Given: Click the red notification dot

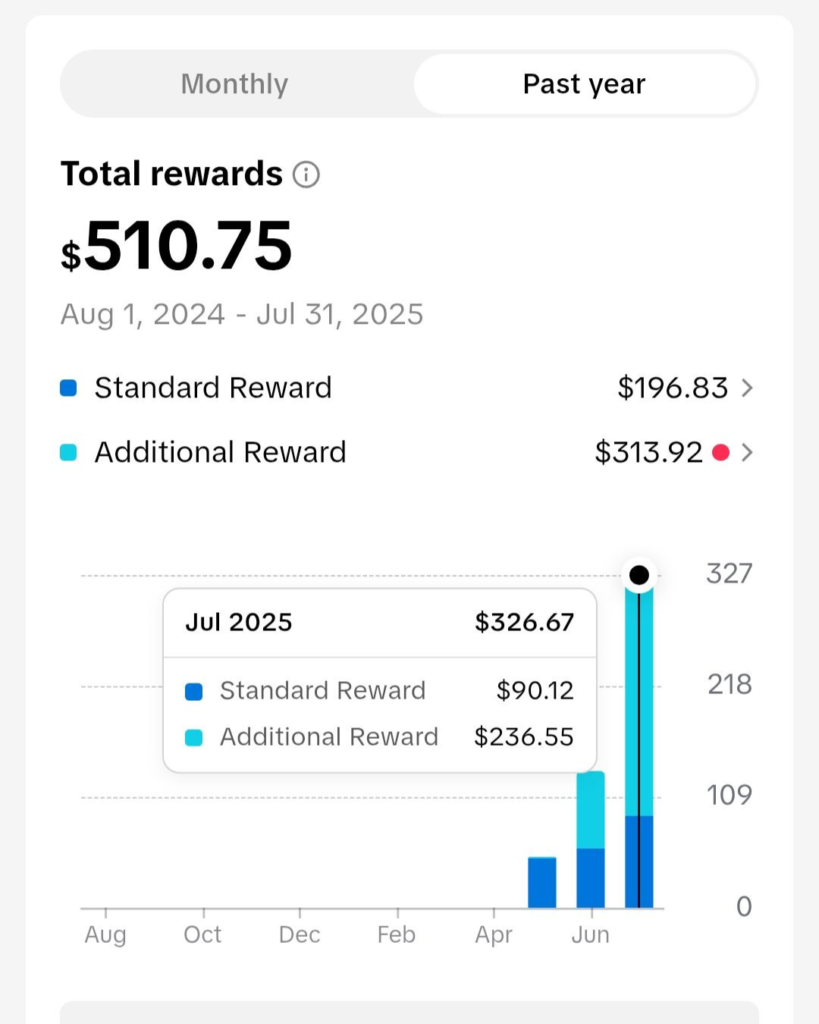Looking at the screenshot, I should point(720,453).
